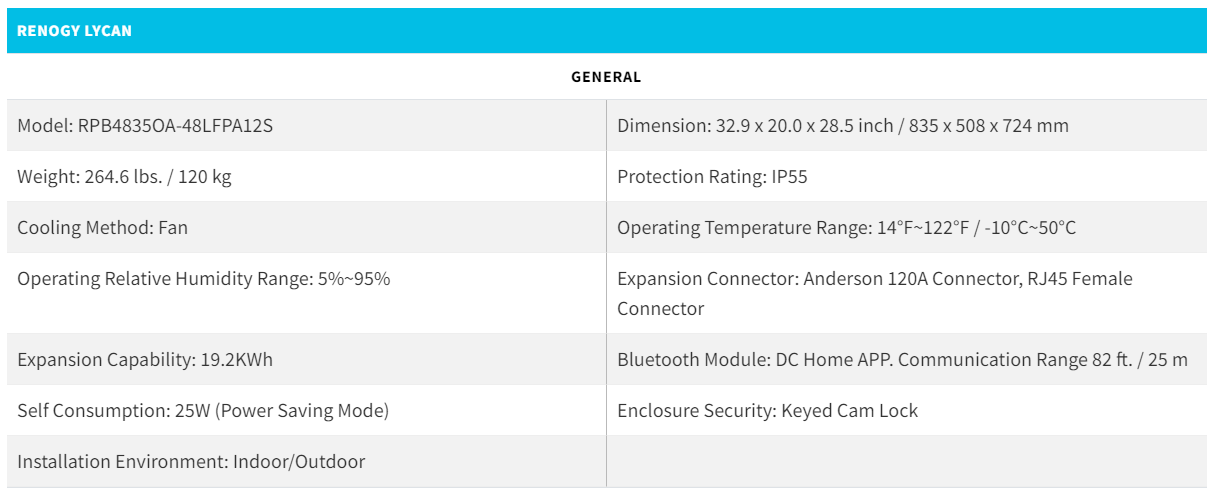Image resolution: width=1215 pixels, height=494 pixels.
Task: Select the Protection Rating cell
Action: 712,177
